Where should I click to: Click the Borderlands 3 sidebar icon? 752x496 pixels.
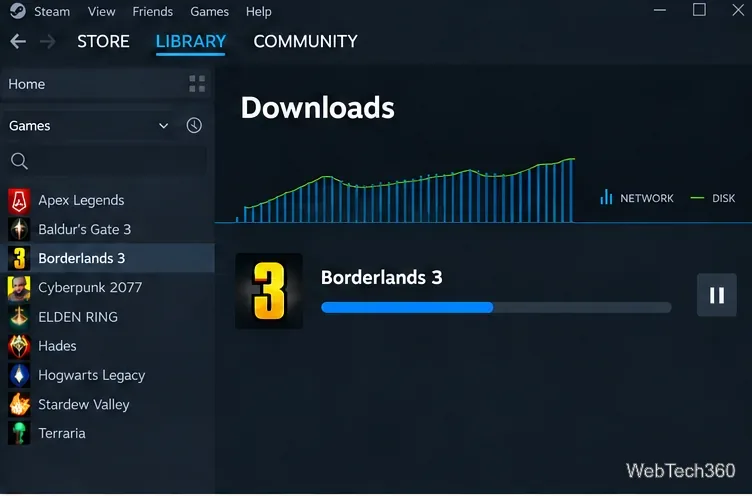click(x=19, y=259)
